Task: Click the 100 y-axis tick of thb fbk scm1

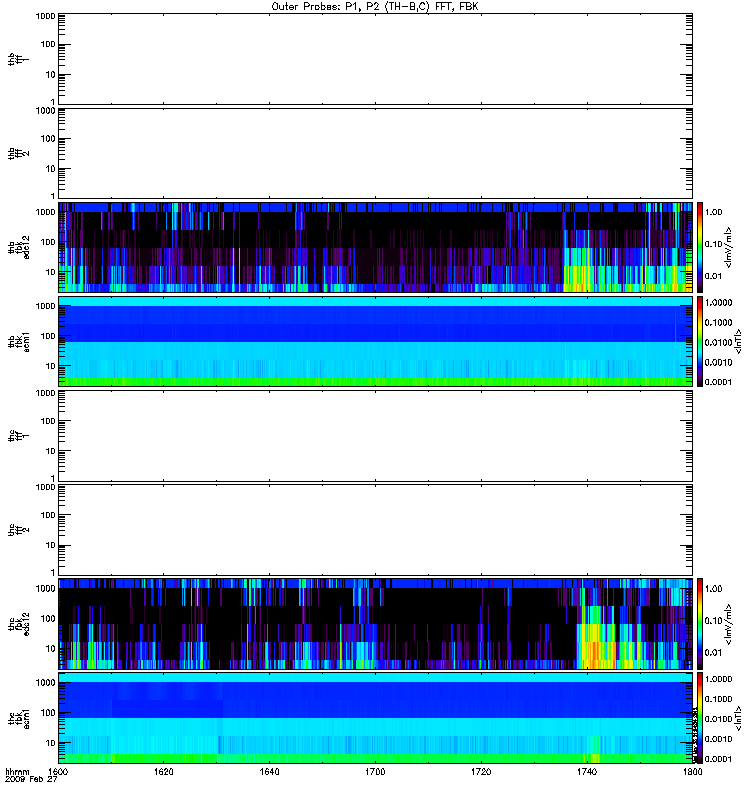Action: pyautogui.click(x=48, y=336)
